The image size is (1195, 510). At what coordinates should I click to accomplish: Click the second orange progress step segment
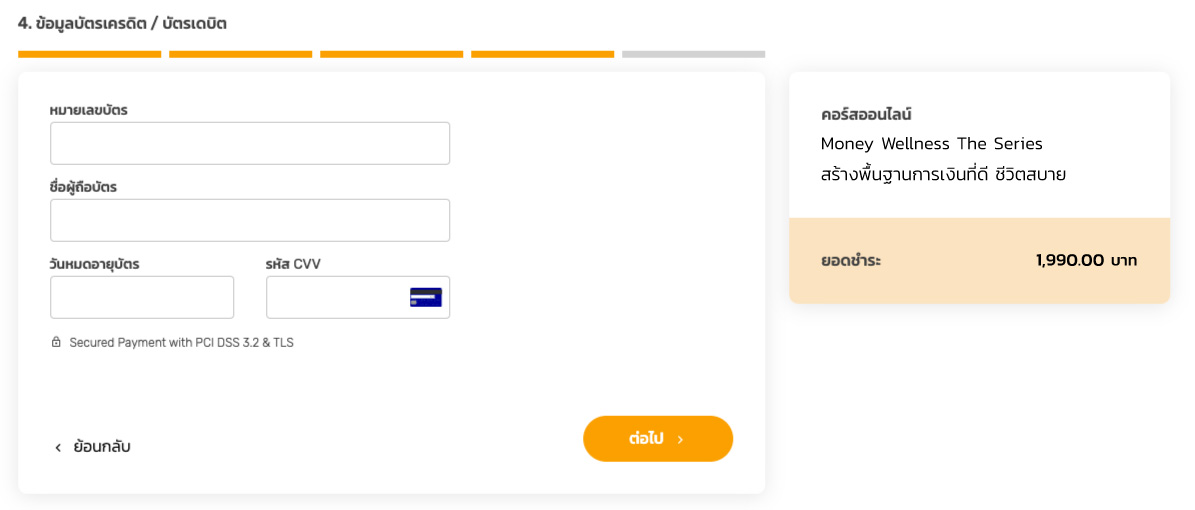coord(240,54)
